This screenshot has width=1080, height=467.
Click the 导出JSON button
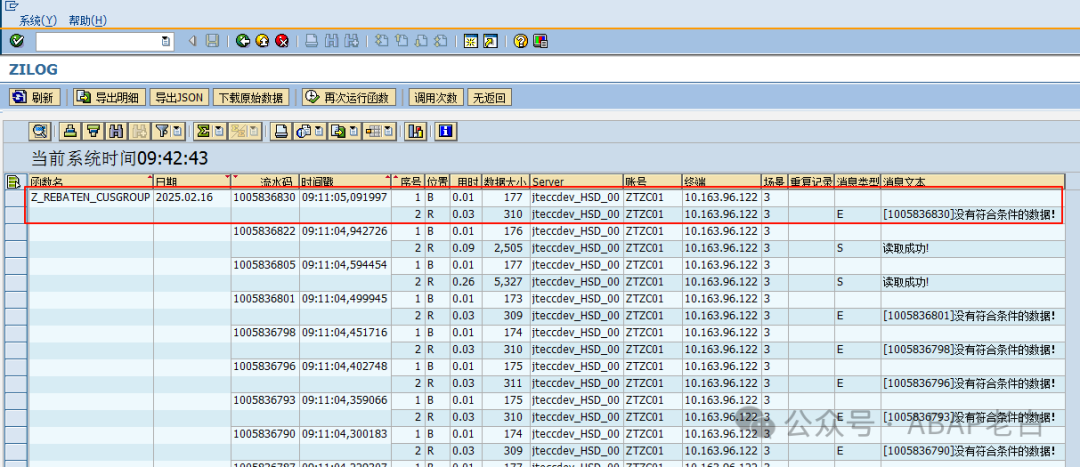(x=179, y=98)
